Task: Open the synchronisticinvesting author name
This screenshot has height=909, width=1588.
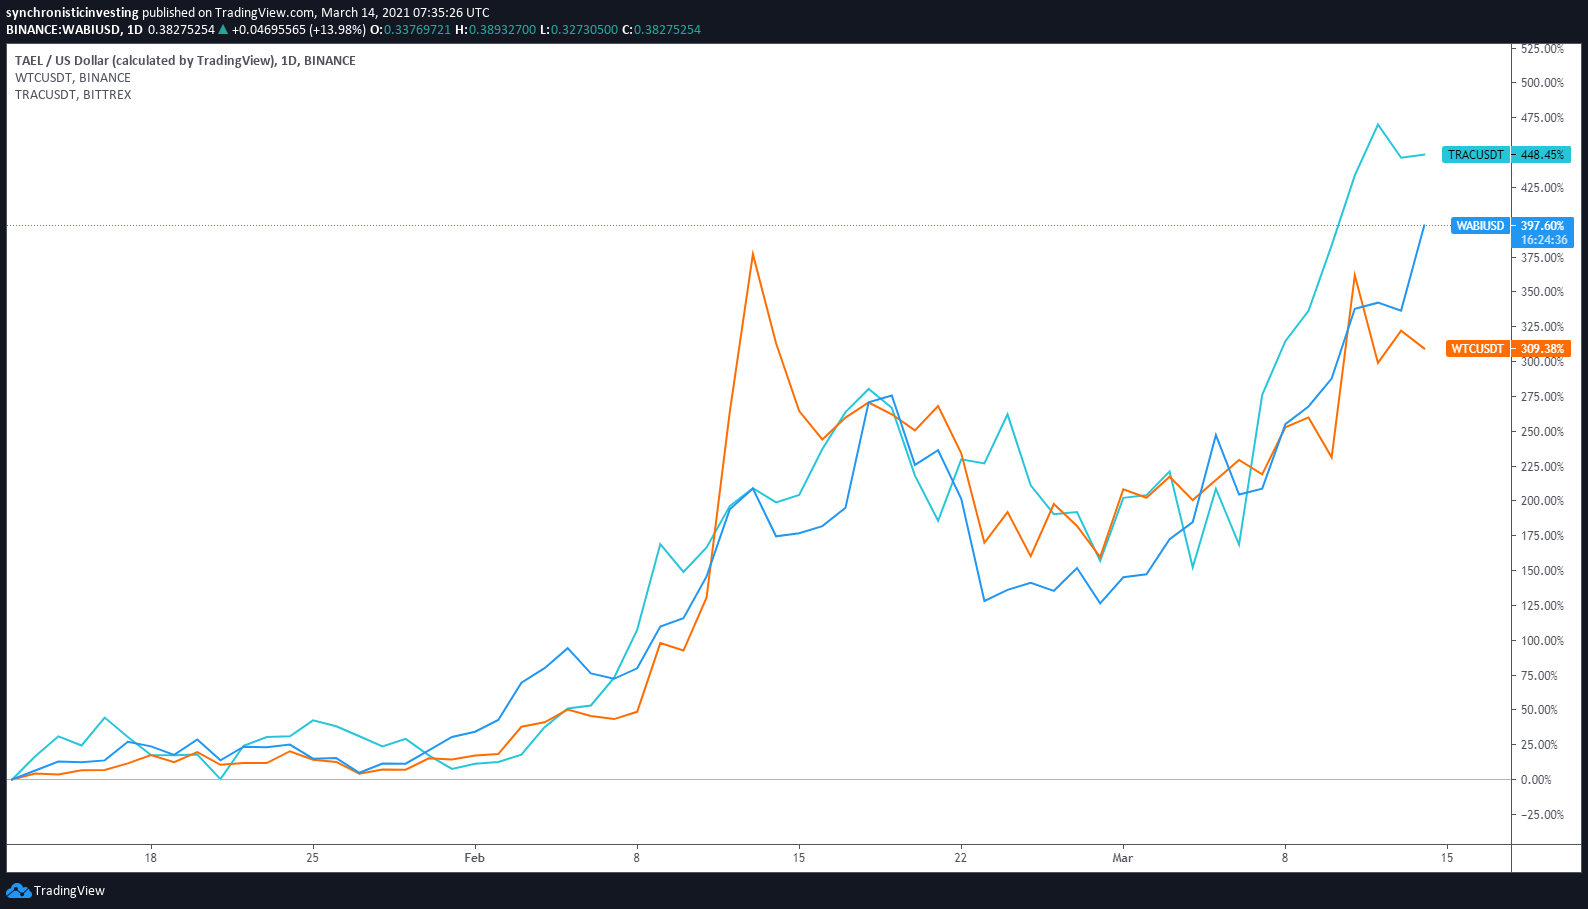Action: 72,13
